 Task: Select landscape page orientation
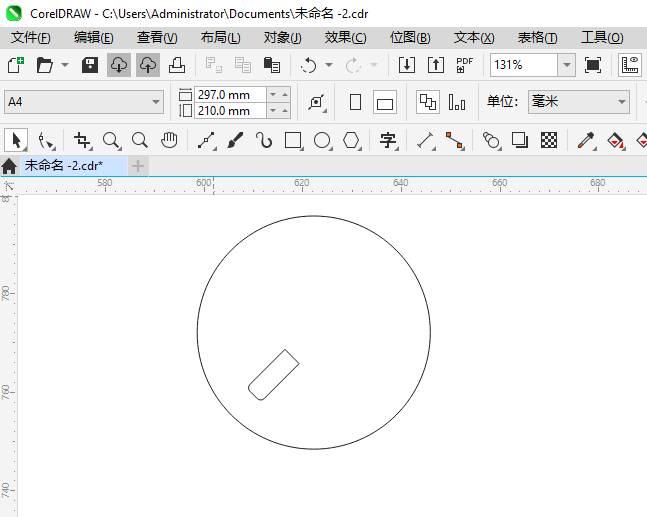click(x=385, y=102)
